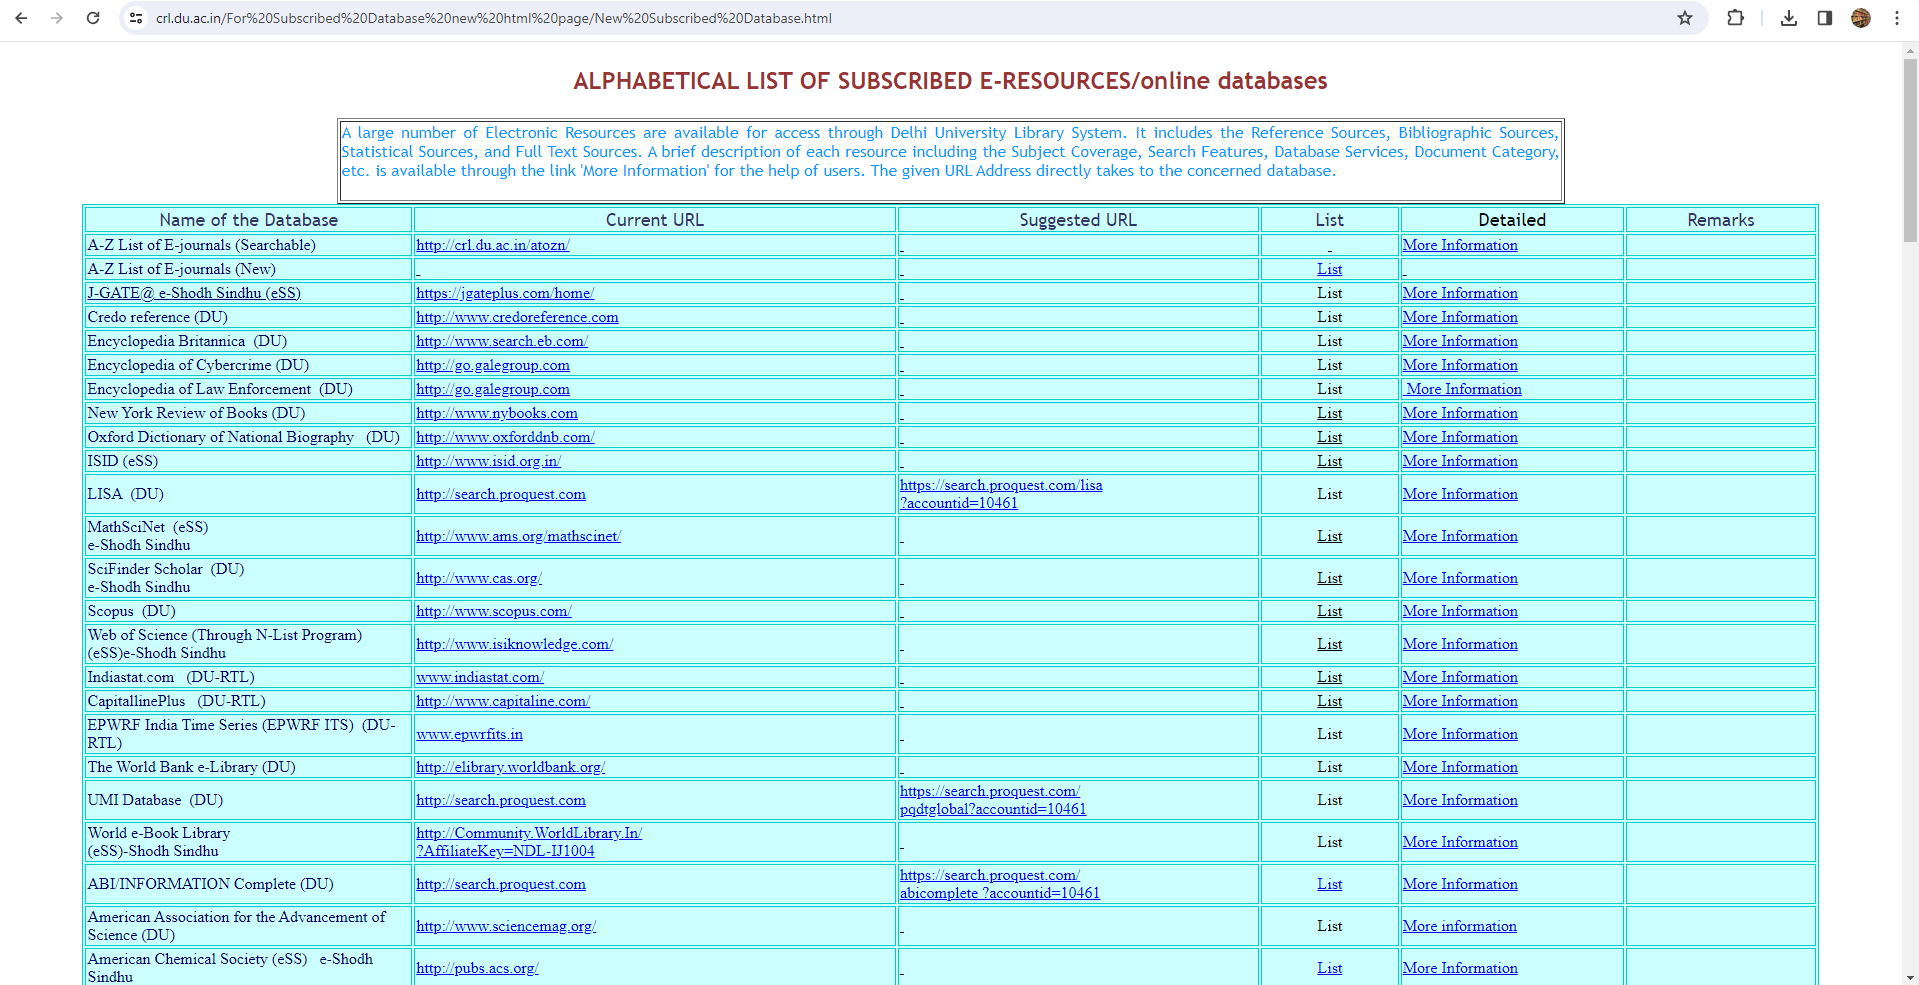This screenshot has height=985, width=1919.
Task: Open suggested pqdtglobal accountid link
Action: [993, 800]
